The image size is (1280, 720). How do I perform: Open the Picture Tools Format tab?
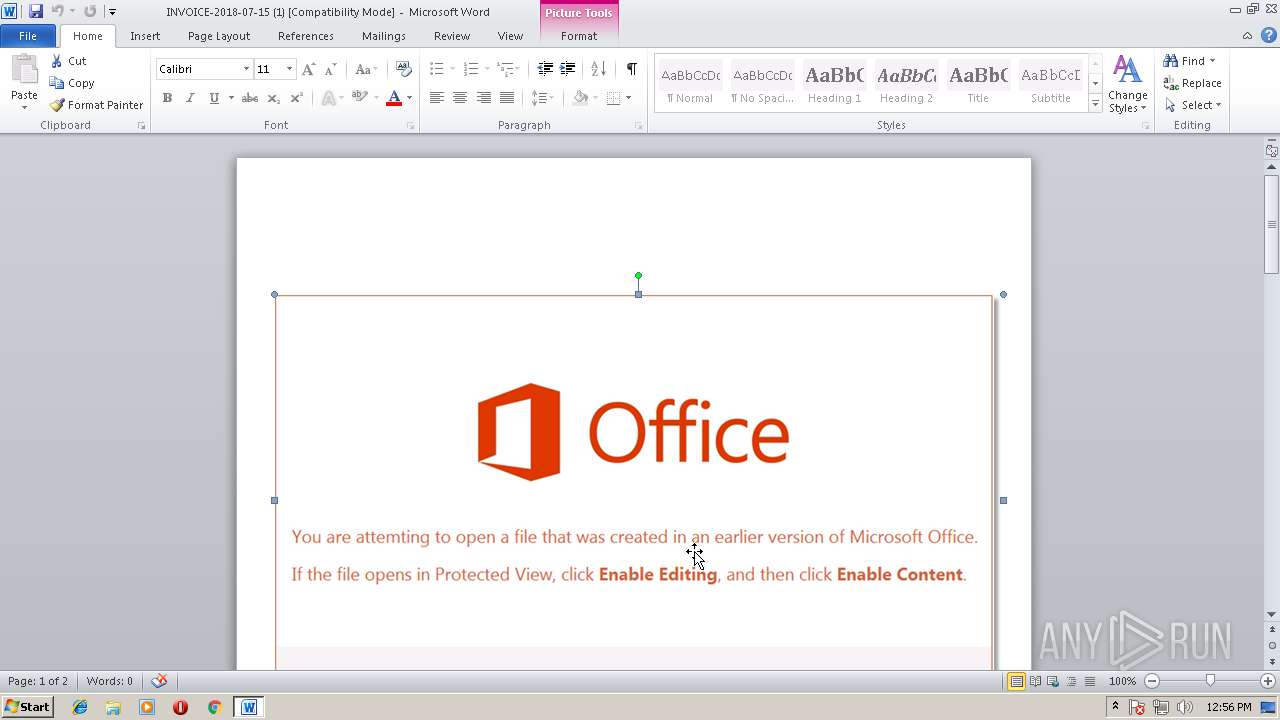point(579,36)
